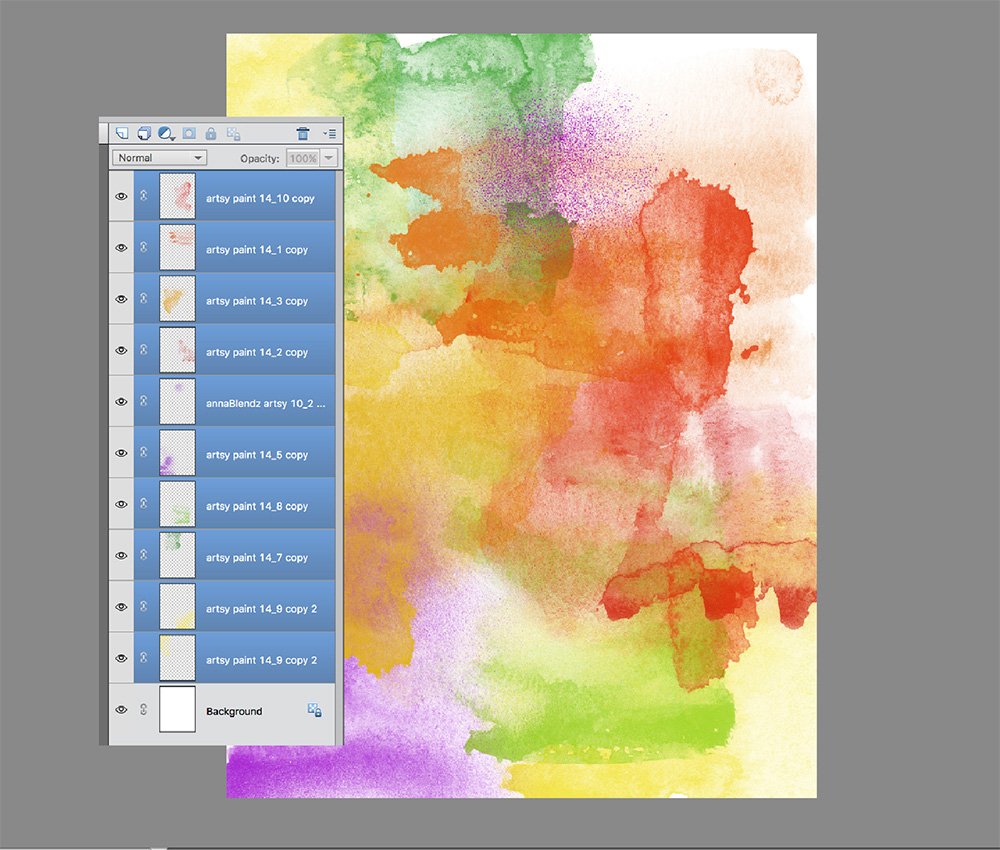The height and width of the screenshot is (850, 1000).
Task: Click link icon on artsy paint 14_10 copy
Action: [144, 196]
